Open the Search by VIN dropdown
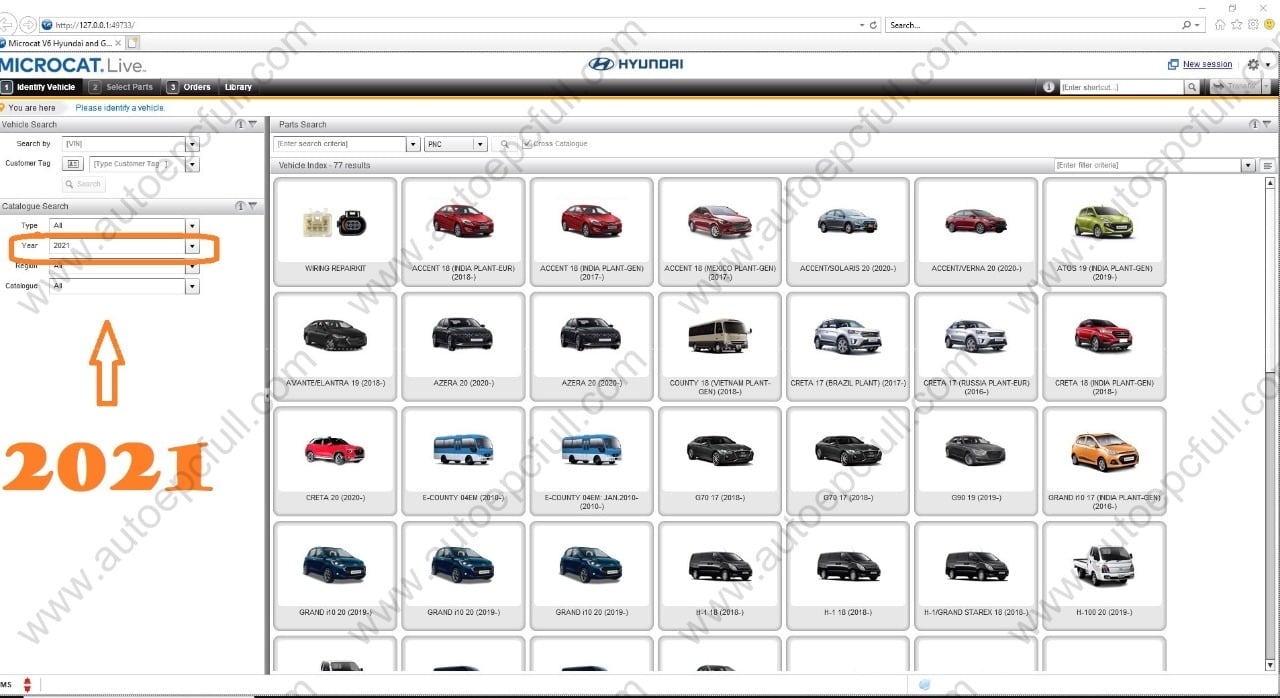Image resolution: width=1280 pixels, height=698 pixels. pyautogui.click(x=192, y=144)
